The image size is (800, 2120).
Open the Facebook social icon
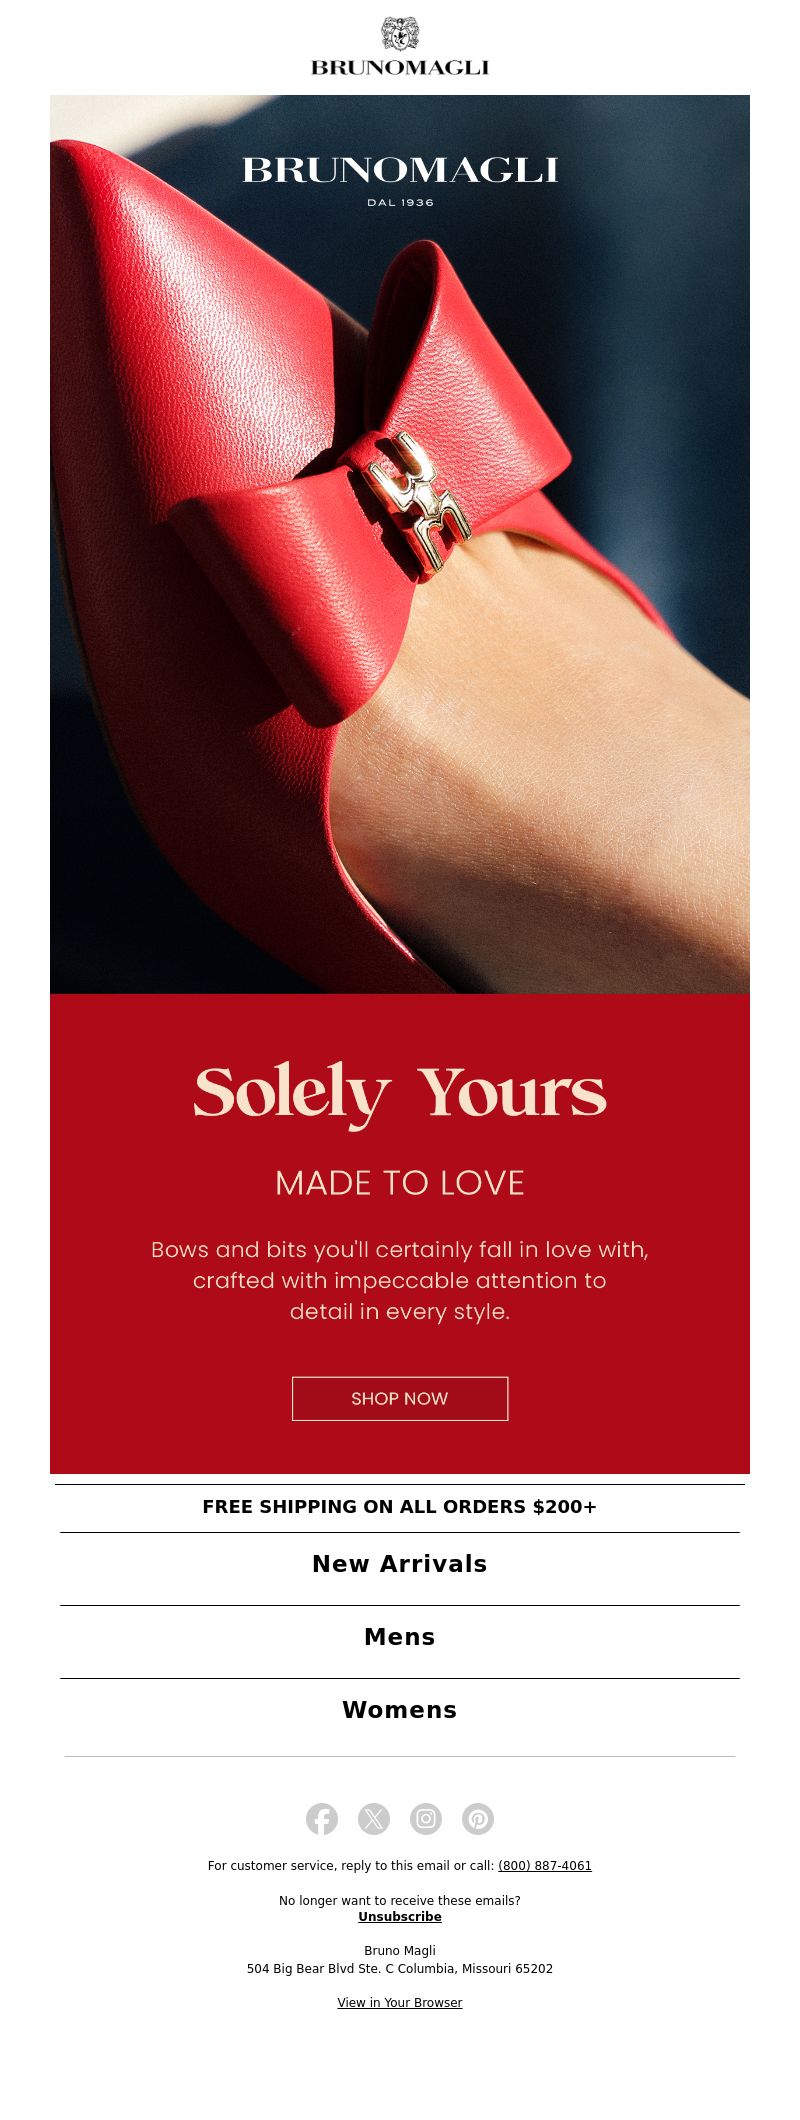click(x=322, y=1818)
